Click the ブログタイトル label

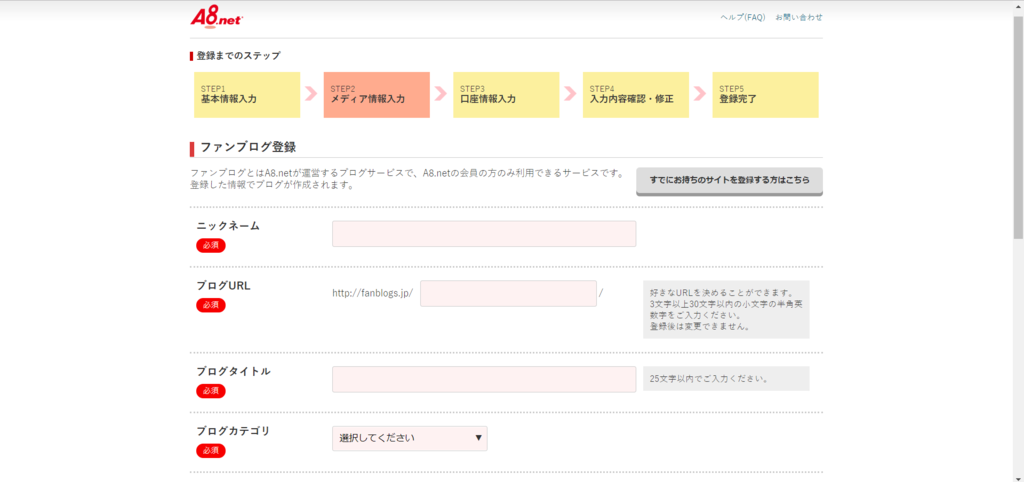coord(233,372)
